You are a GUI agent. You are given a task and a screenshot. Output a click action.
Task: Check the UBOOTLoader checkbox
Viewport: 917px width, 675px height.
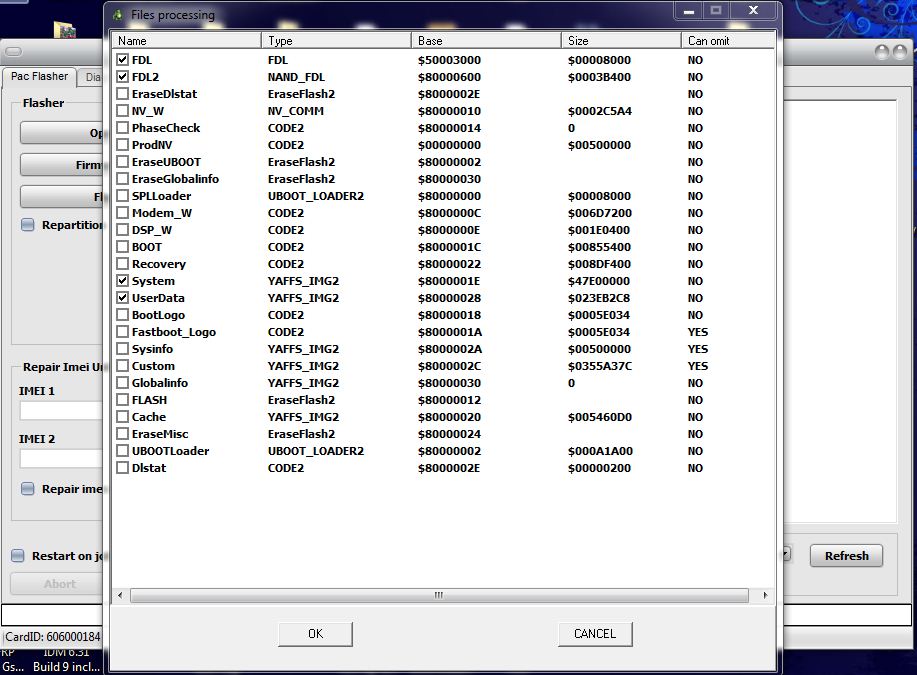122,451
